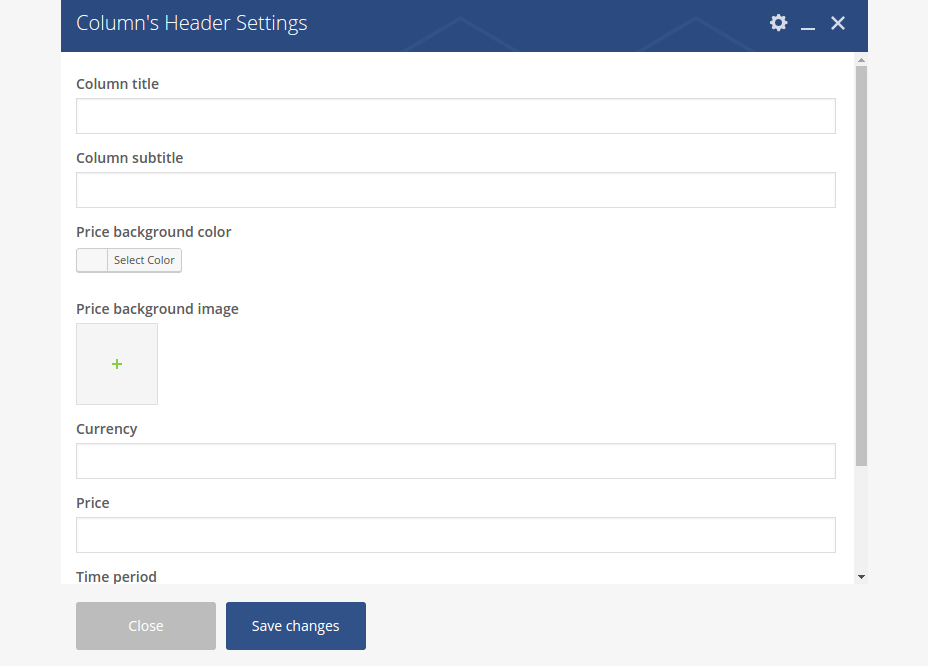This screenshot has width=928, height=666.
Task: Focus the Price text field
Action: click(455, 535)
